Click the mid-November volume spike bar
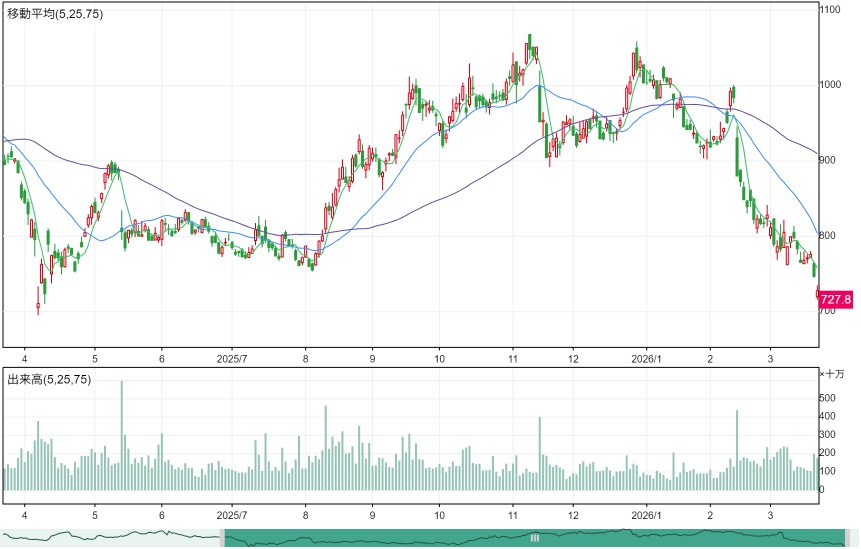Viewport: 861px width, 549px height. [x=540, y=453]
